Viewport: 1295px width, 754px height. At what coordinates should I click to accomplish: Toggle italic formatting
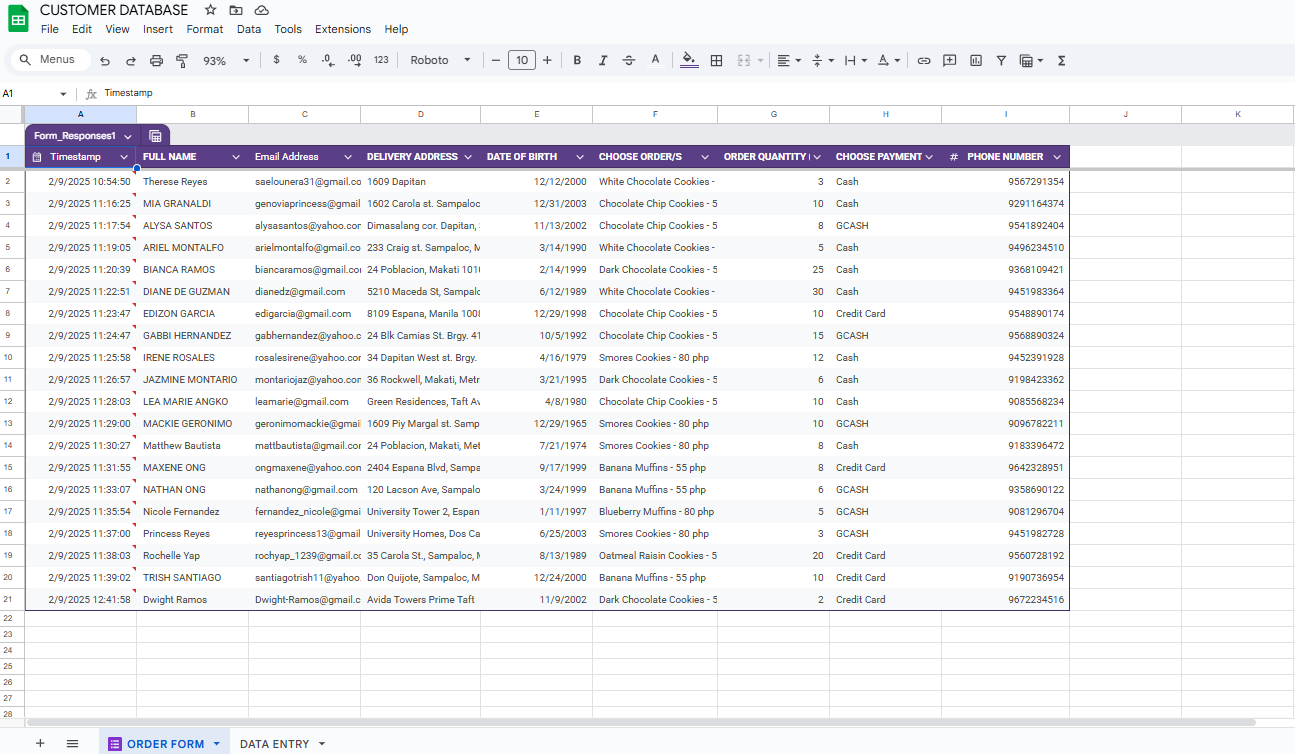coord(603,61)
